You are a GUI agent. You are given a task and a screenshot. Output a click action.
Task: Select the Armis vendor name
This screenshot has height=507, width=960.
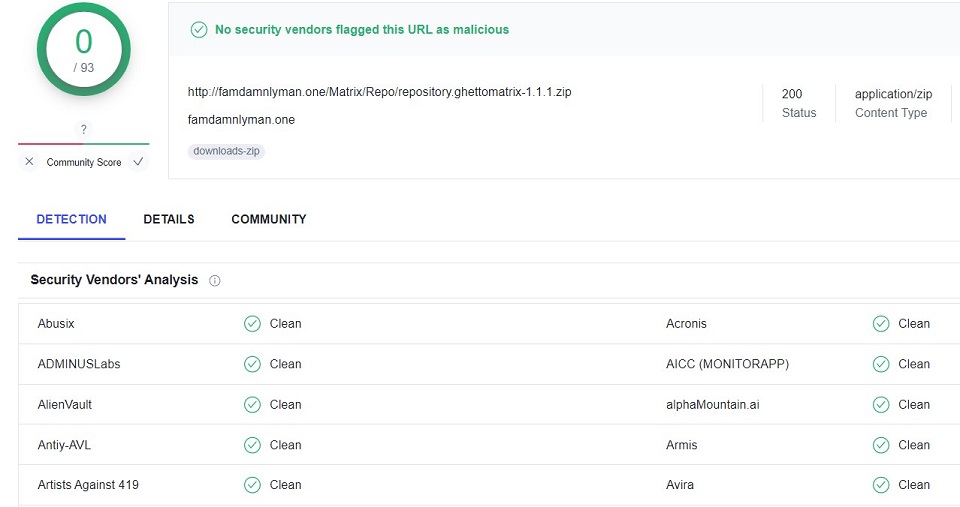pyautogui.click(x=681, y=445)
